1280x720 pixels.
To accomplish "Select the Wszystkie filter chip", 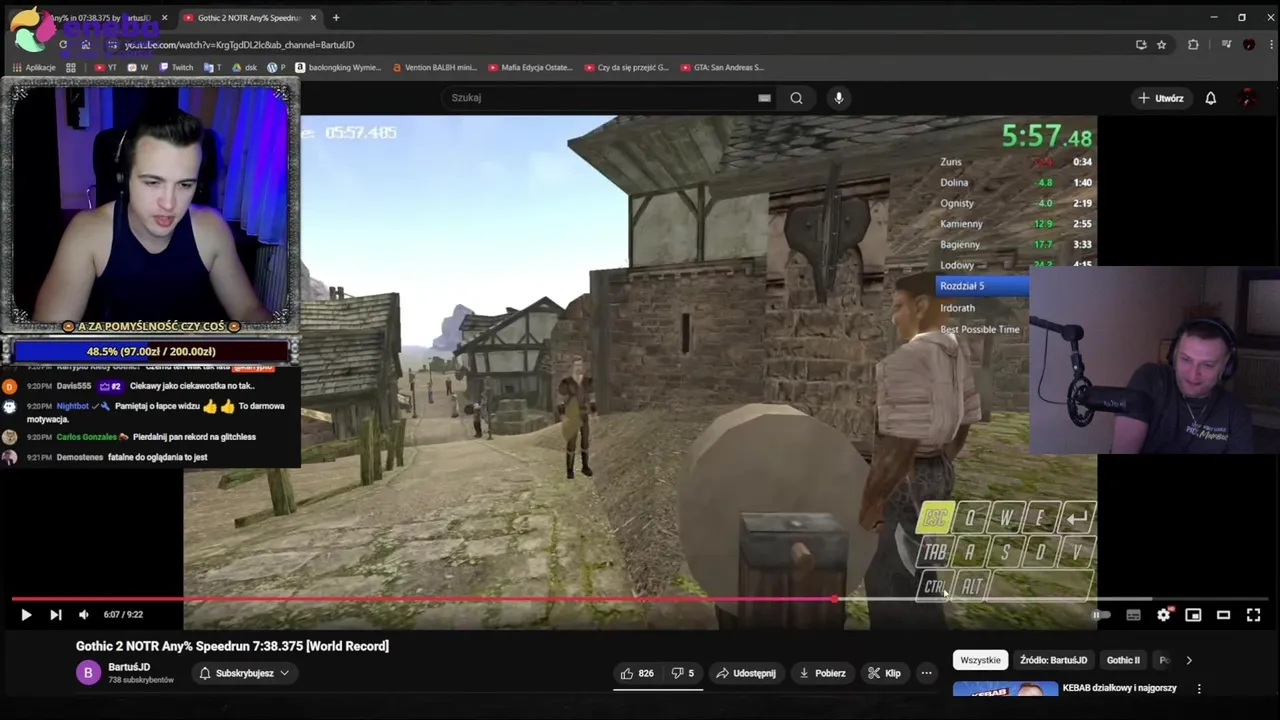I will [x=980, y=660].
